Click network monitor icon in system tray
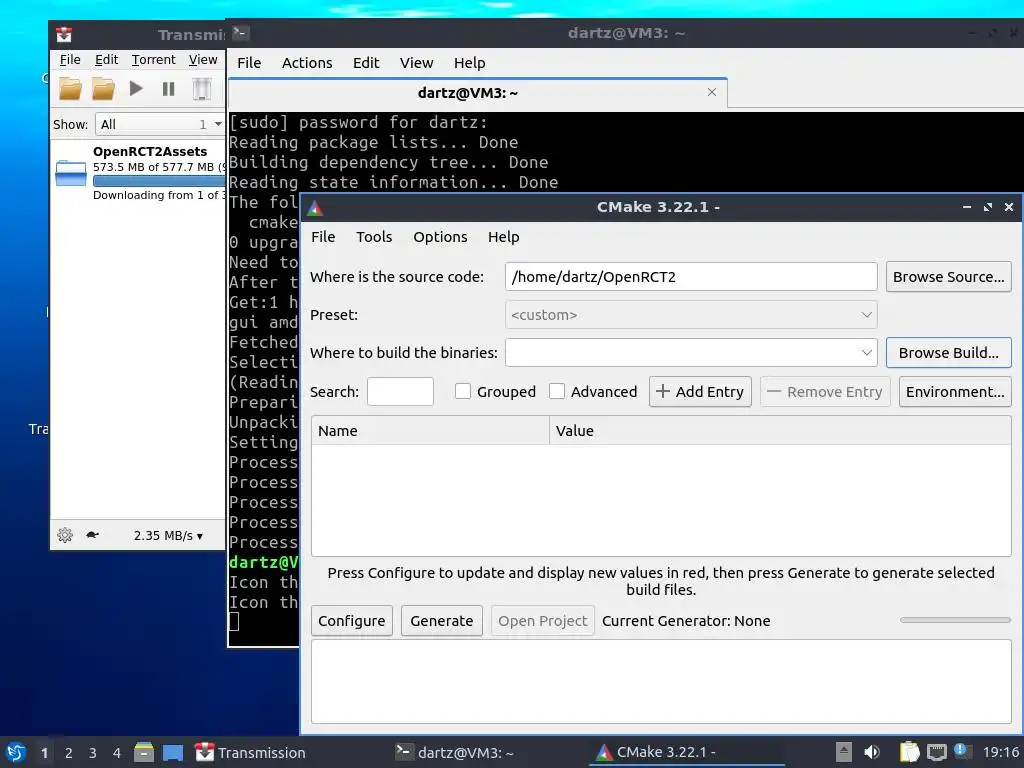Screen dimensions: 1024x768 tap(936, 753)
